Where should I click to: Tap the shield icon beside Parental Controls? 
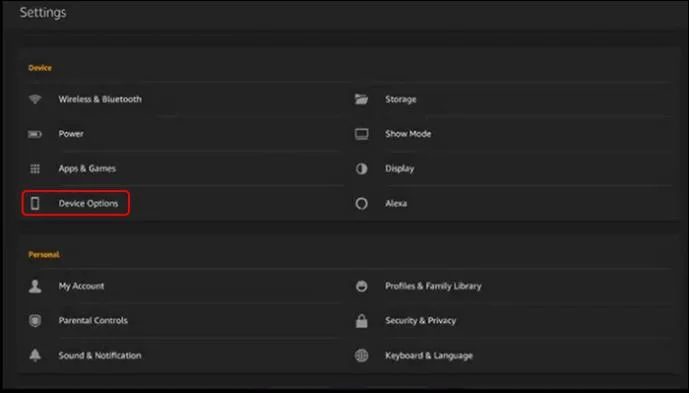35,320
